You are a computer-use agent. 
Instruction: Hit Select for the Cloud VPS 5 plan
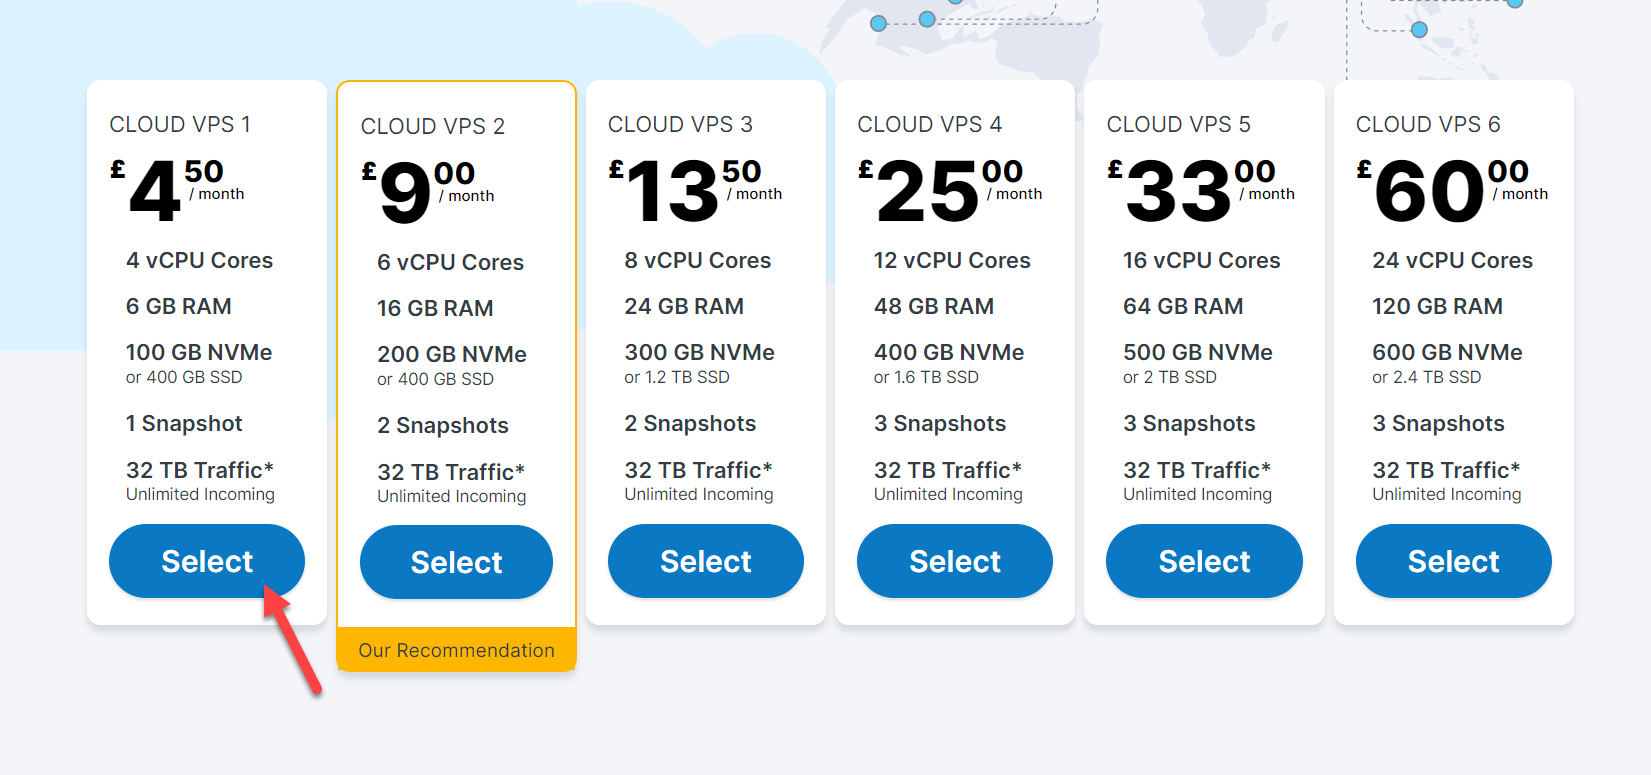click(1204, 561)
